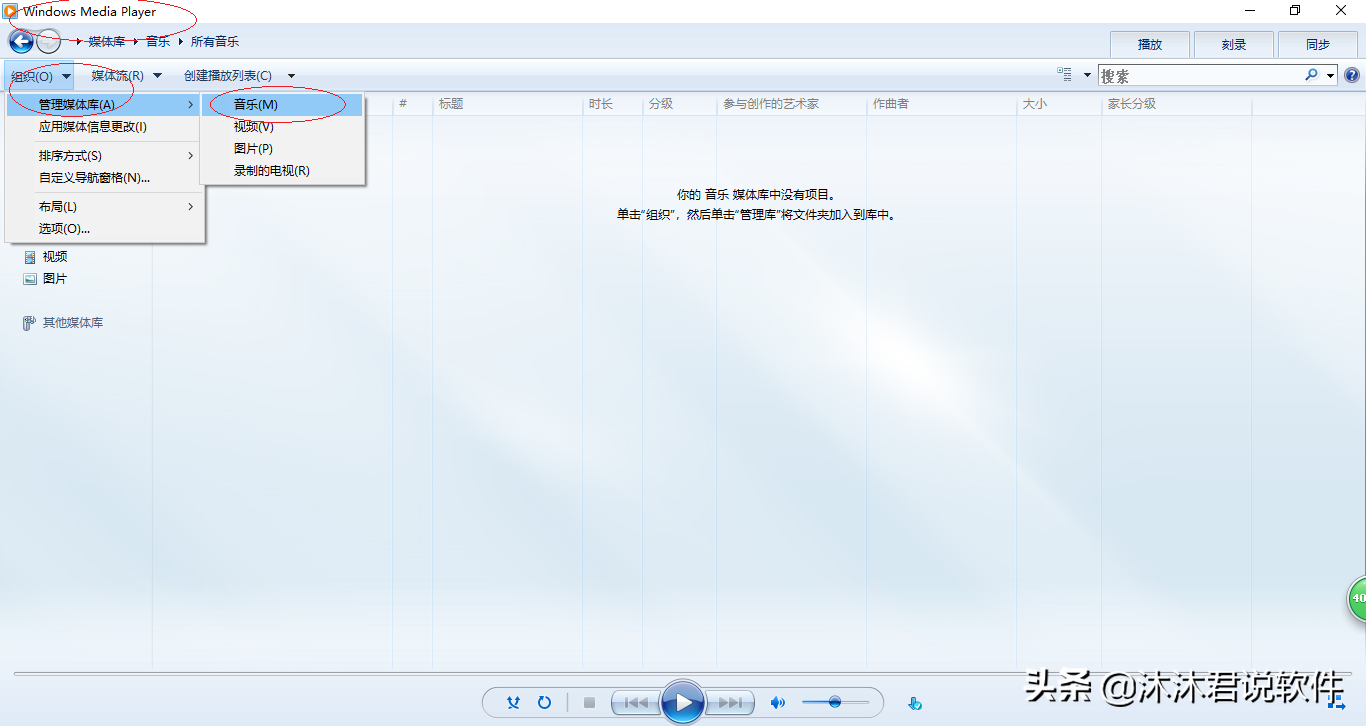Image resolution: width=1366 pixels, height=726 pixels.
Task: Click 媒体库 in the breadcrumb path
Action: 107,42
